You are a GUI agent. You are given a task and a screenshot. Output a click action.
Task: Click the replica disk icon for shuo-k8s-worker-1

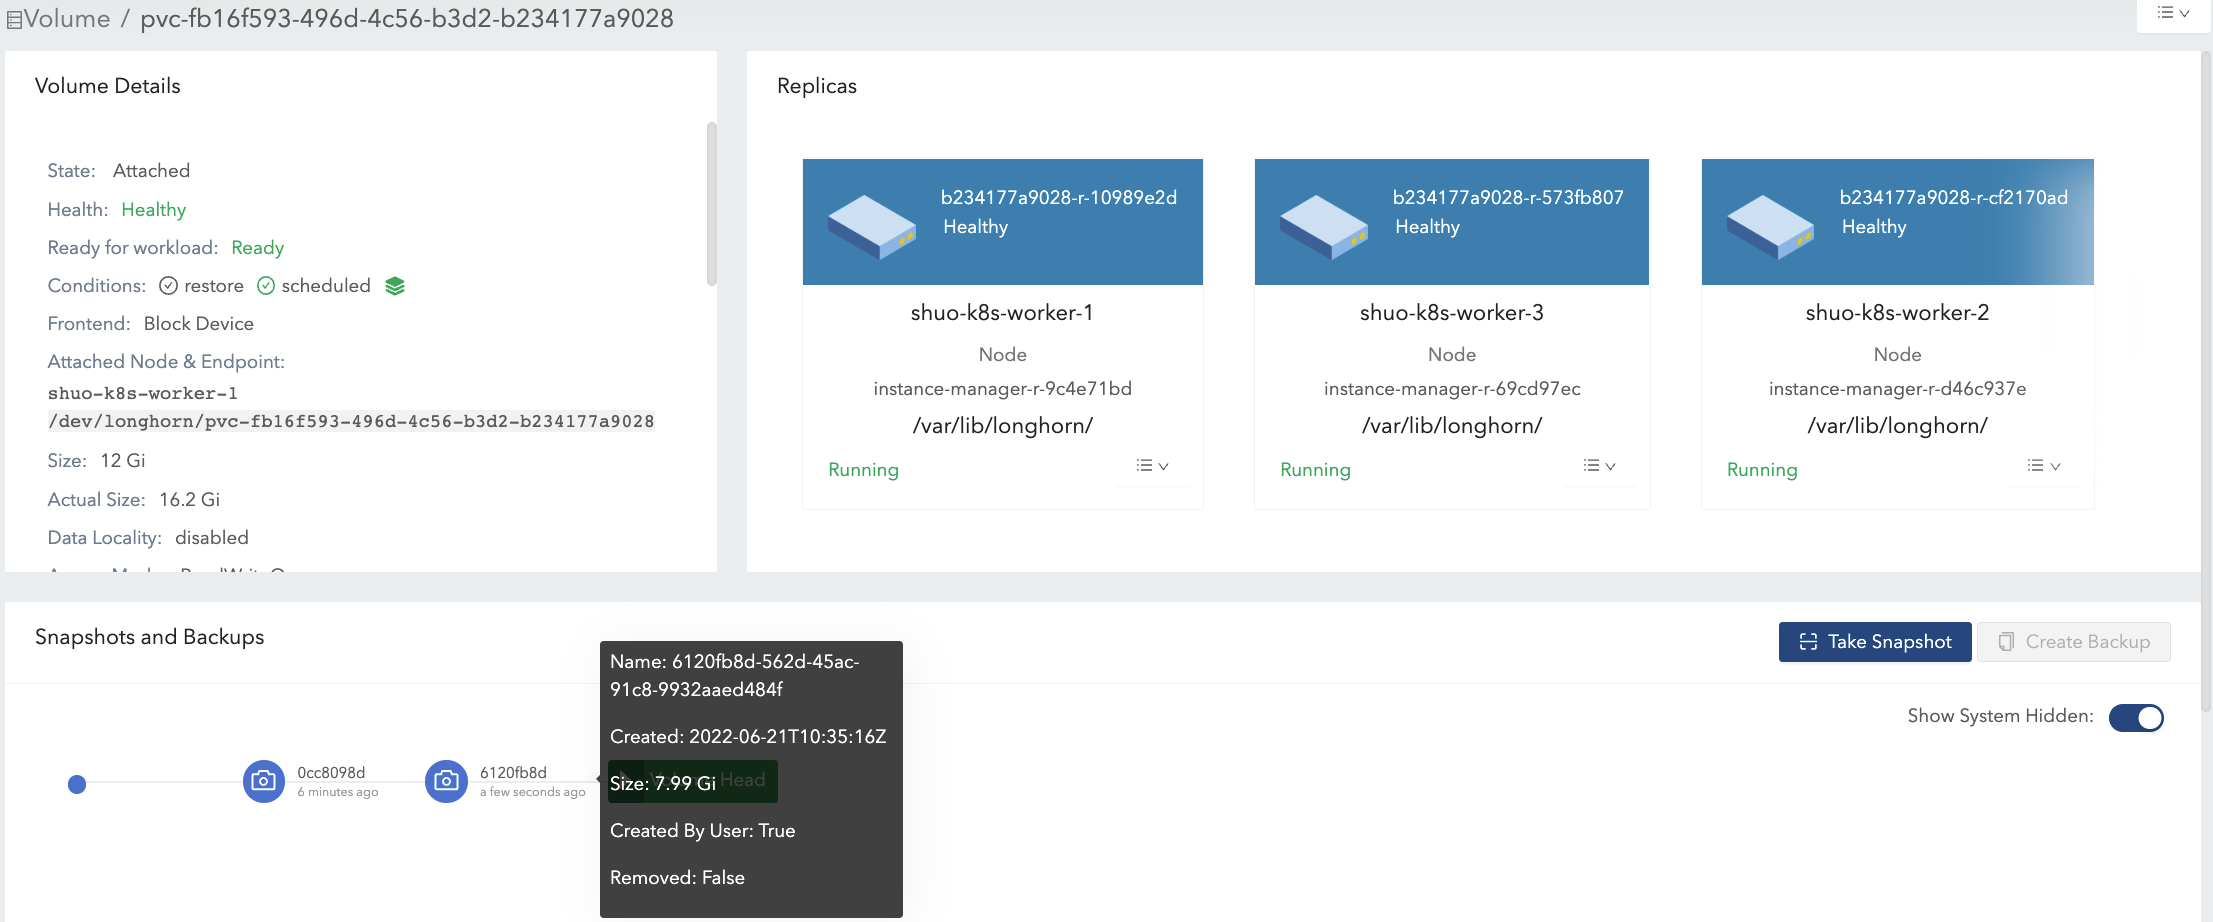tap(871, 226)
